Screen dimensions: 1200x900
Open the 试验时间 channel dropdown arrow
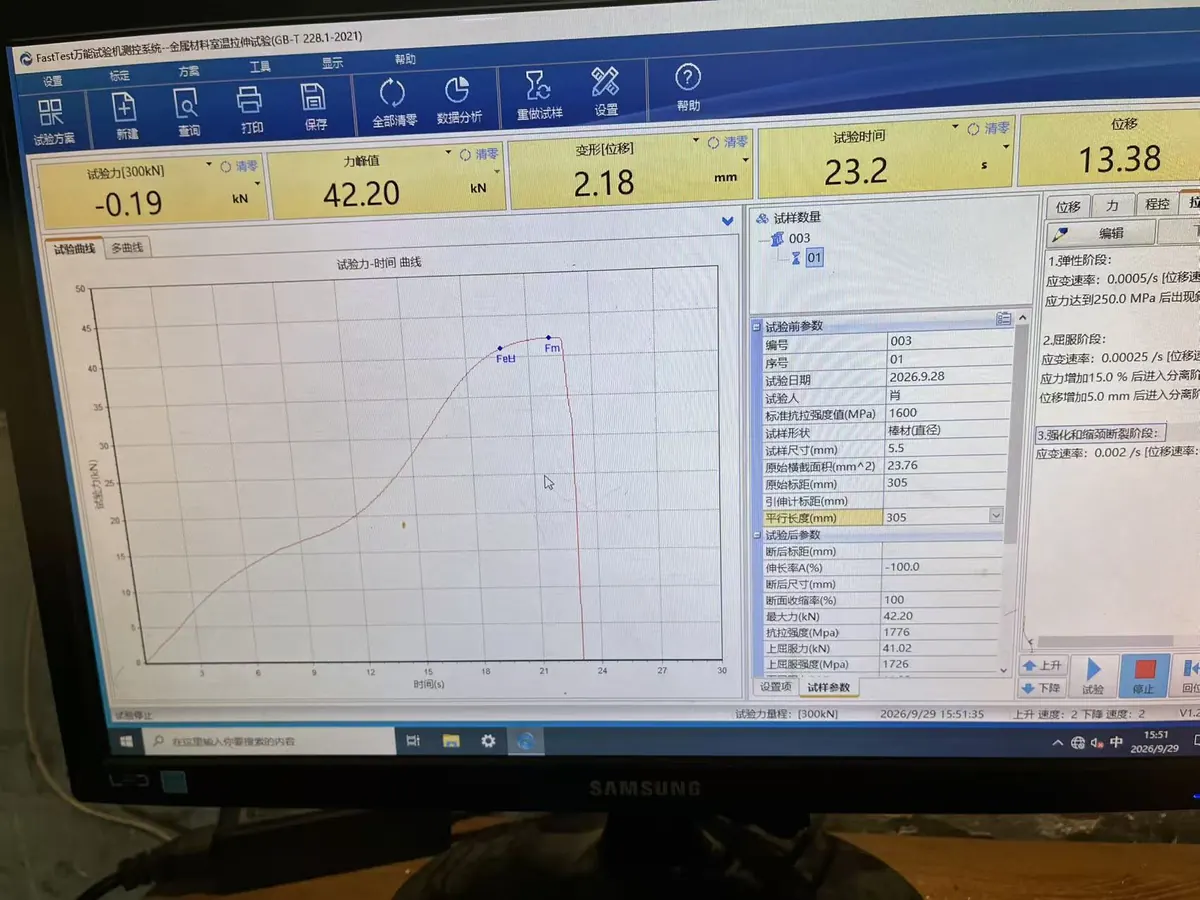tap(957, 128)
